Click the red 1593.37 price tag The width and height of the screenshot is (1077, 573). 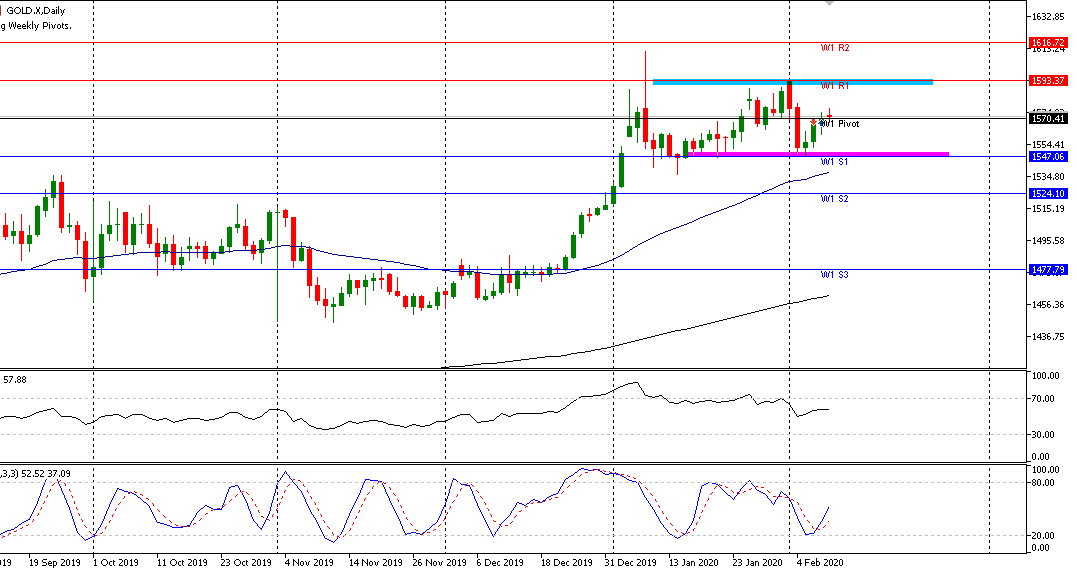pos(1050,80)
